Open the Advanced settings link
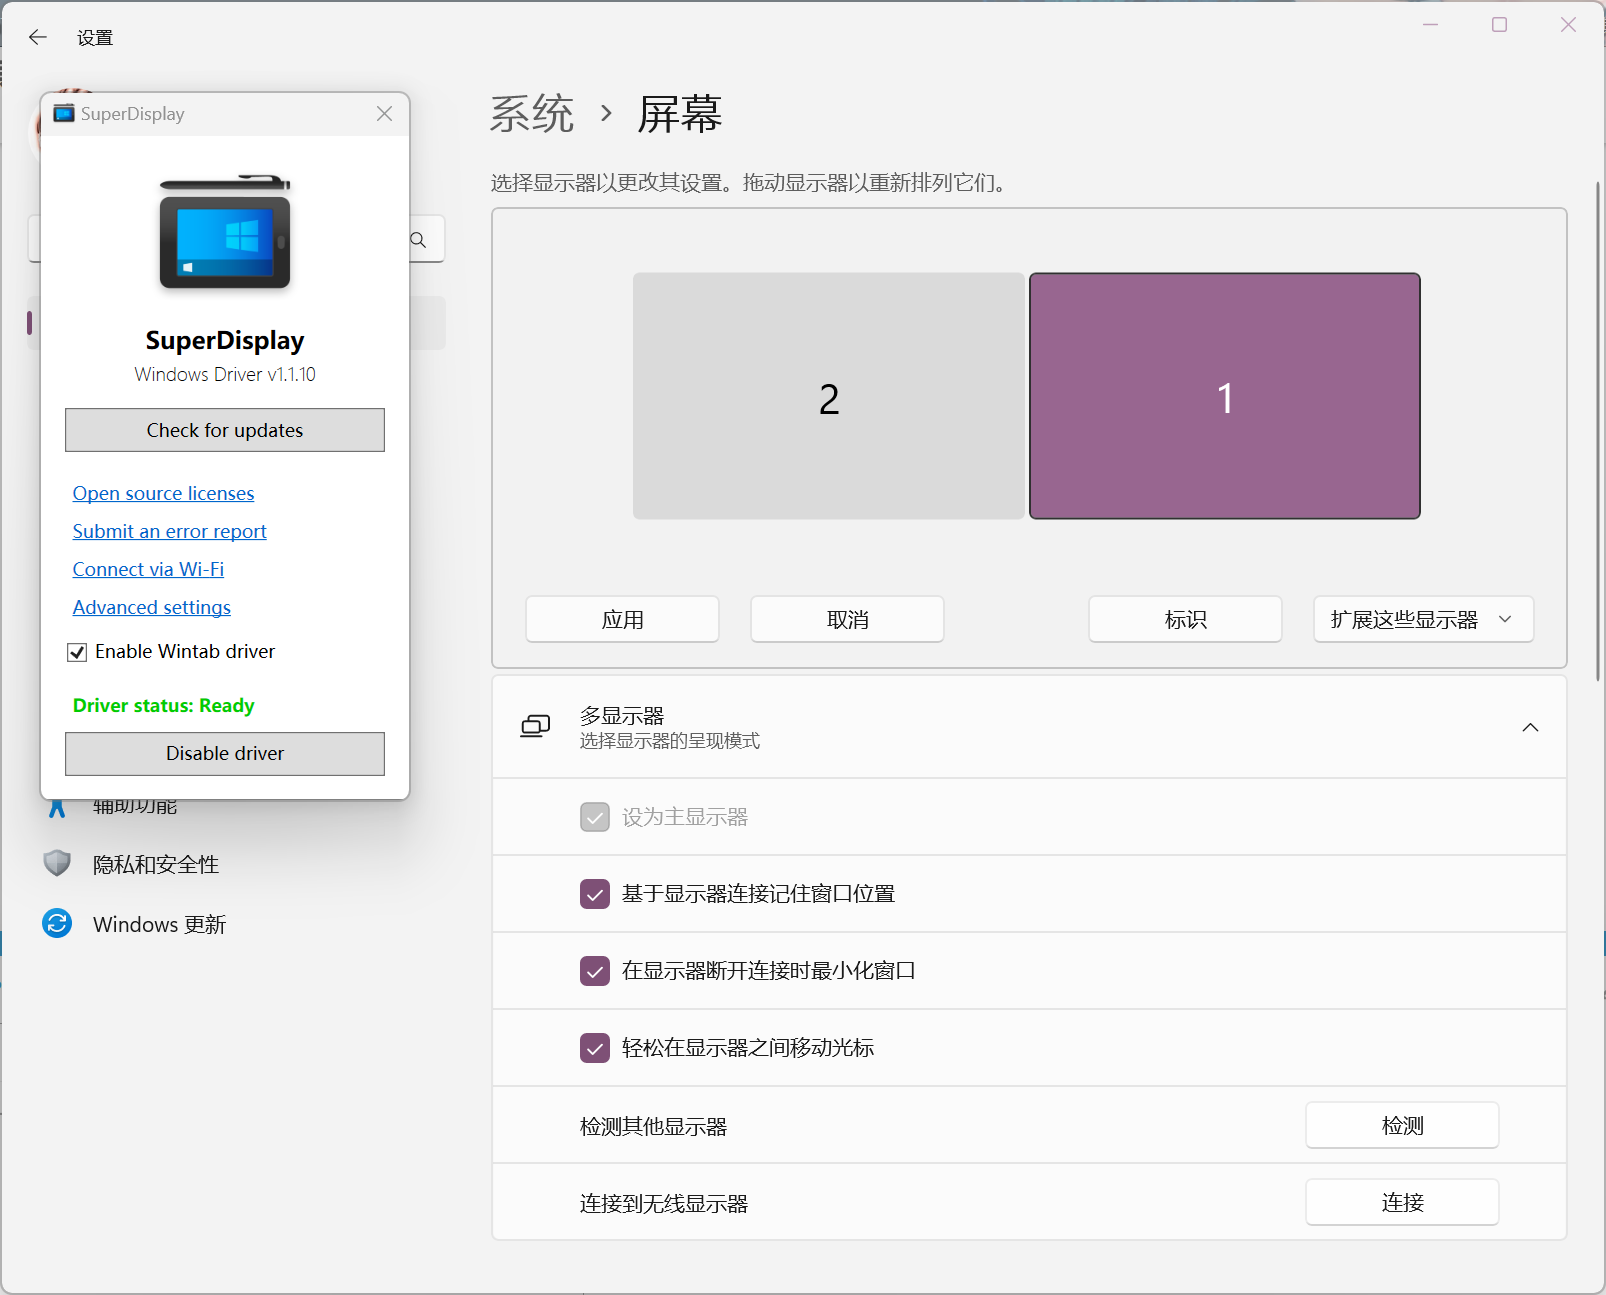The image size is (1606, 1295). click(152, 607)
